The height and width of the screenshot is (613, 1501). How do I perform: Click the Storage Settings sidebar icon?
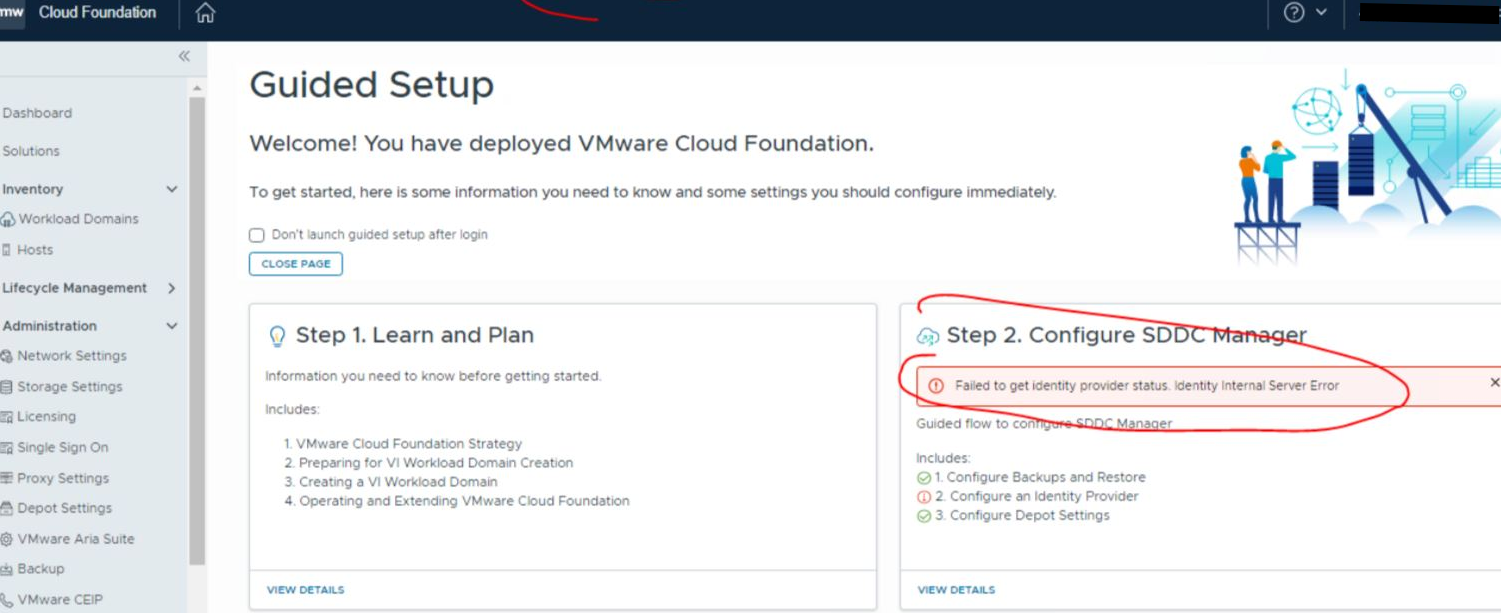pos(7,387)
